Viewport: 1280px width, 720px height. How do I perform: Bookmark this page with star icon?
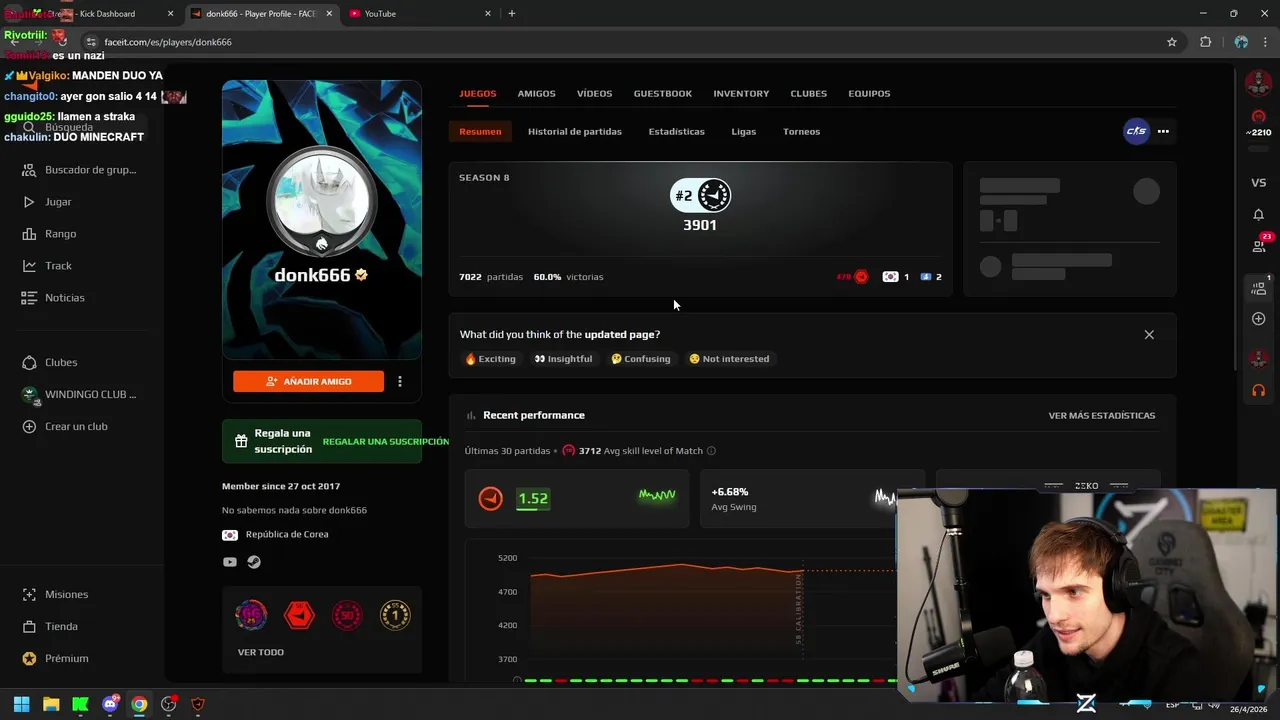pyautogui.click(x=1172, y=42)
